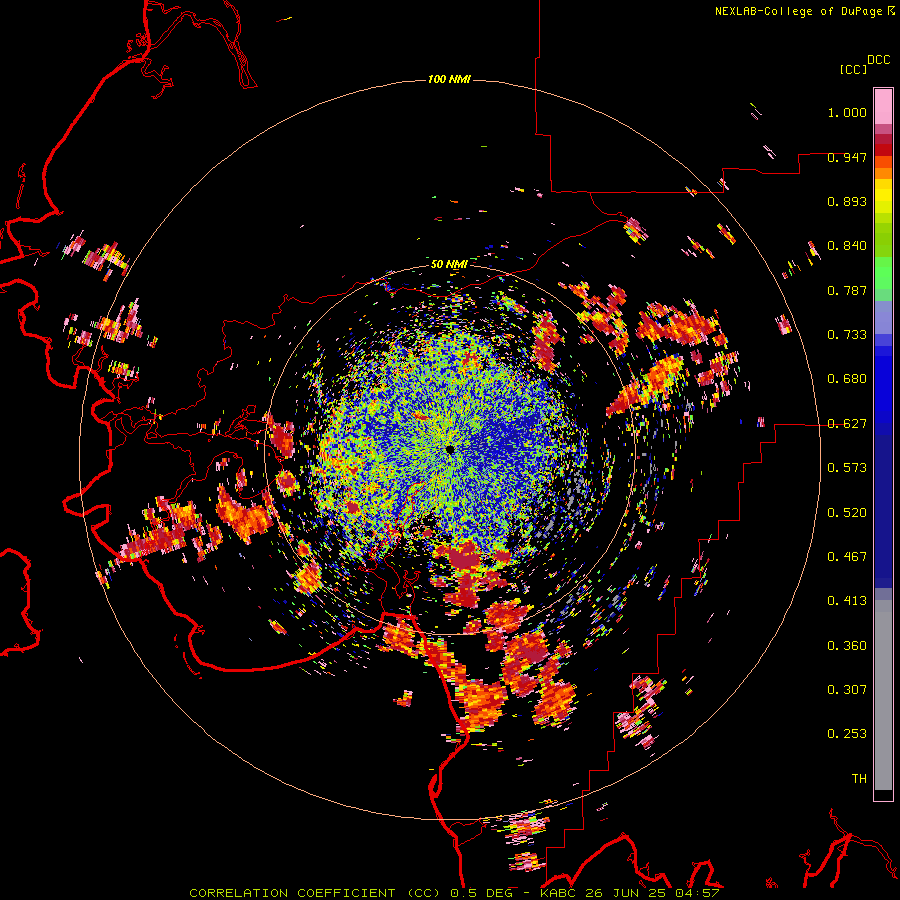Click the 0.307 scale value
This screenshot has height=900, width=900.
(x=847, y=690)
